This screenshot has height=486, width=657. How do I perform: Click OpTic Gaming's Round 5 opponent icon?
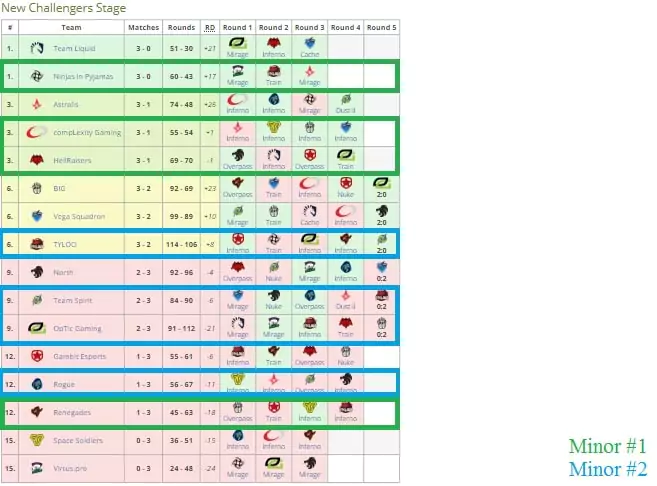tap(382, 323)
